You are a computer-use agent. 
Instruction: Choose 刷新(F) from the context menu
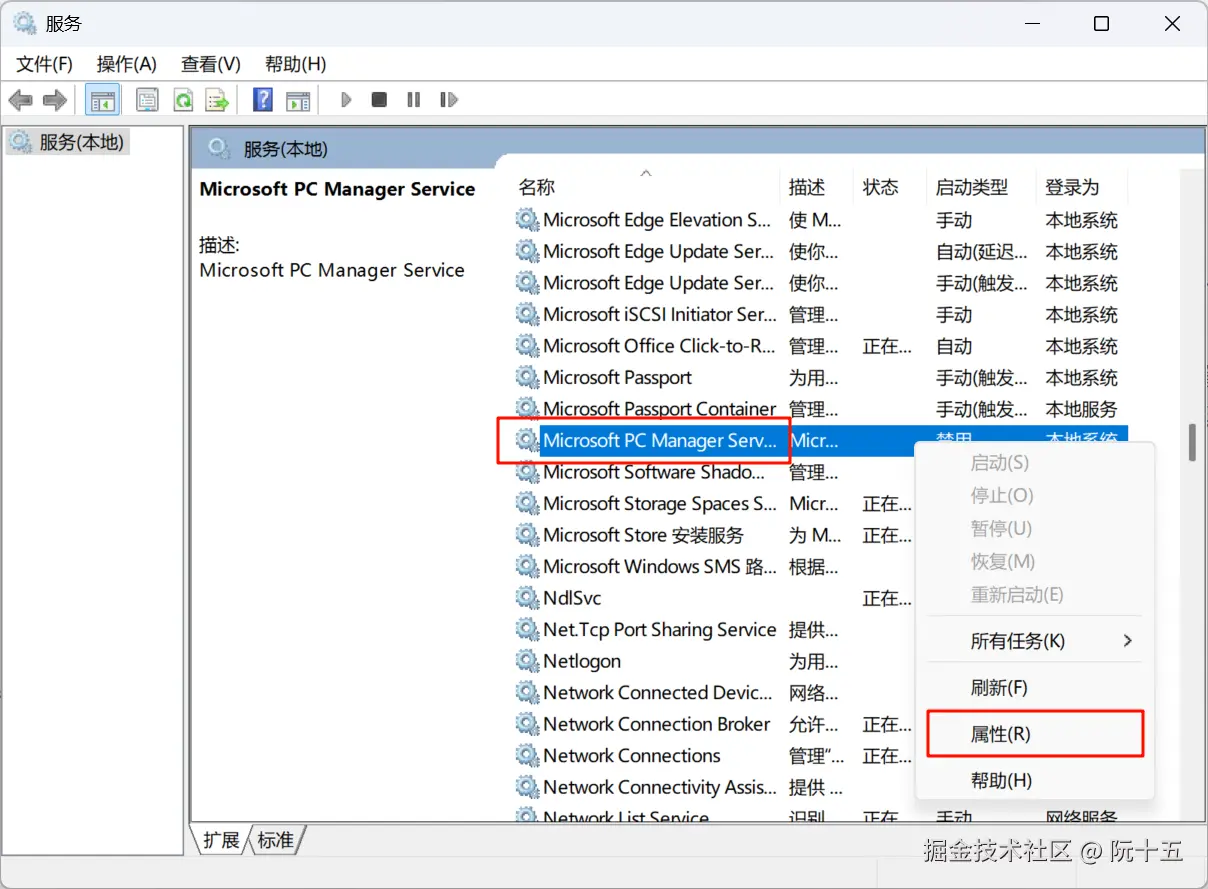click(1035, 688)
